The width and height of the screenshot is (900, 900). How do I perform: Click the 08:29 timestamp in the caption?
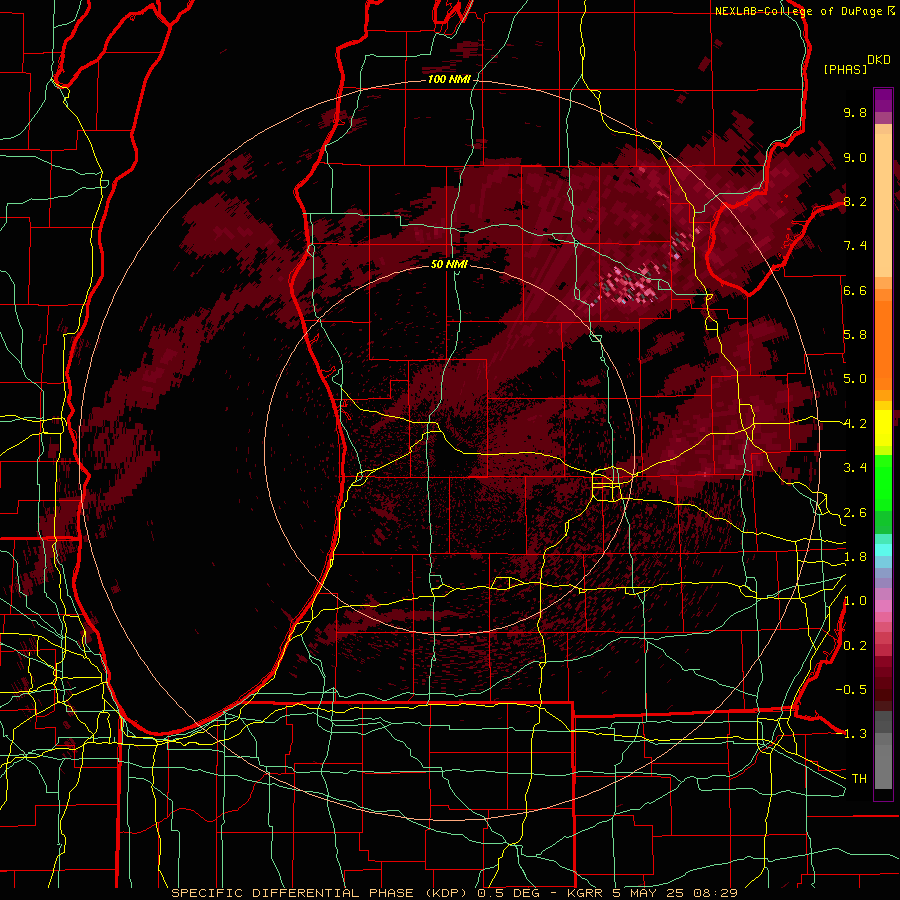click(x=715, y=893)
